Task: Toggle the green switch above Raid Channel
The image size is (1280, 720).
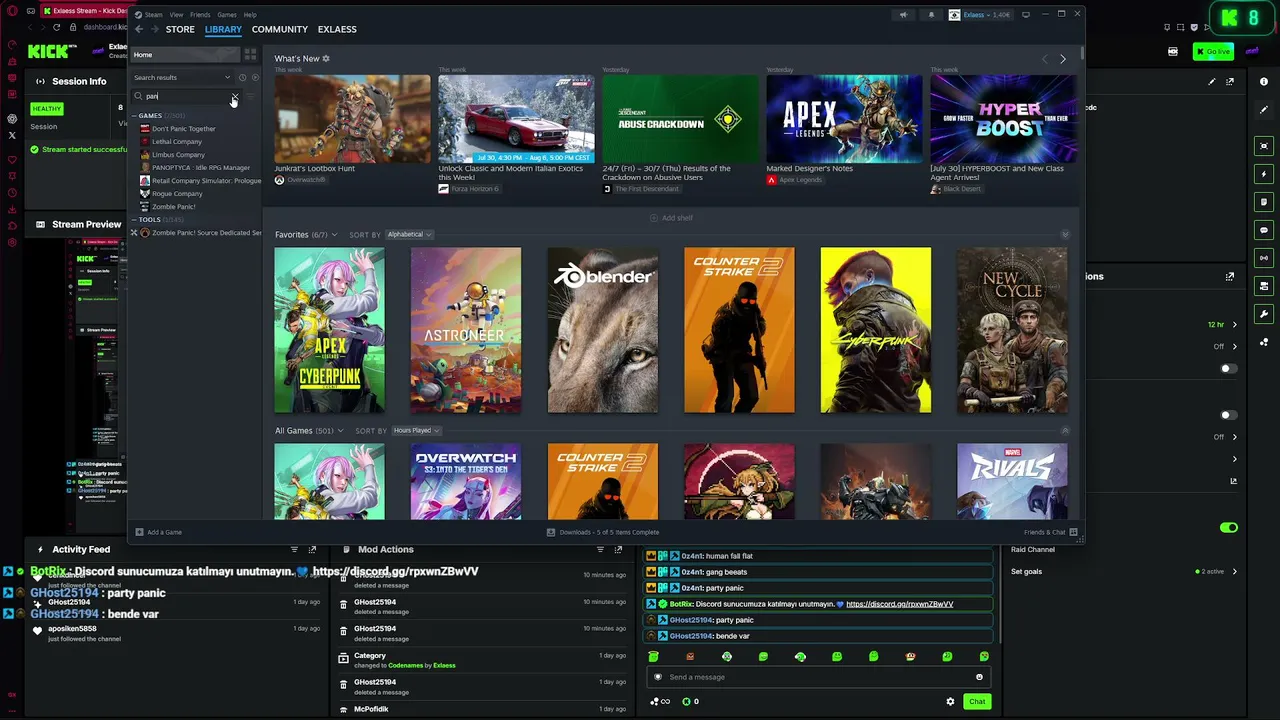Action: click(x=1229, y=527)
